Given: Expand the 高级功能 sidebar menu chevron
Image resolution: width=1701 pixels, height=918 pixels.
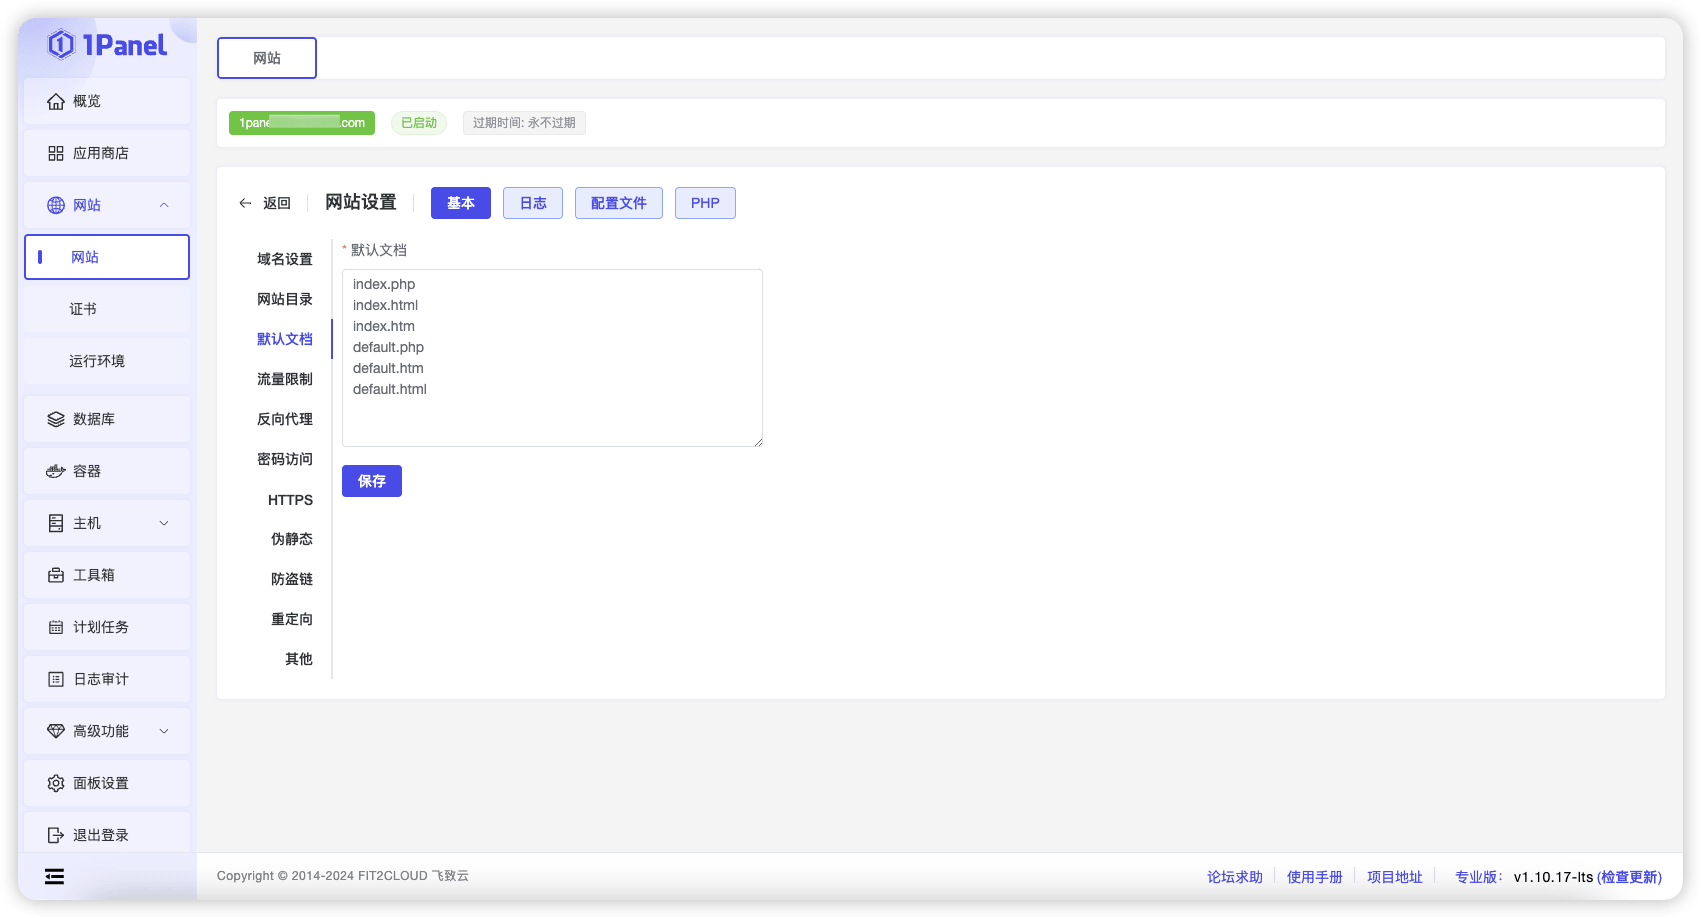Looking at the screenshot, I should pyautogui.click(x=164, y=731).
